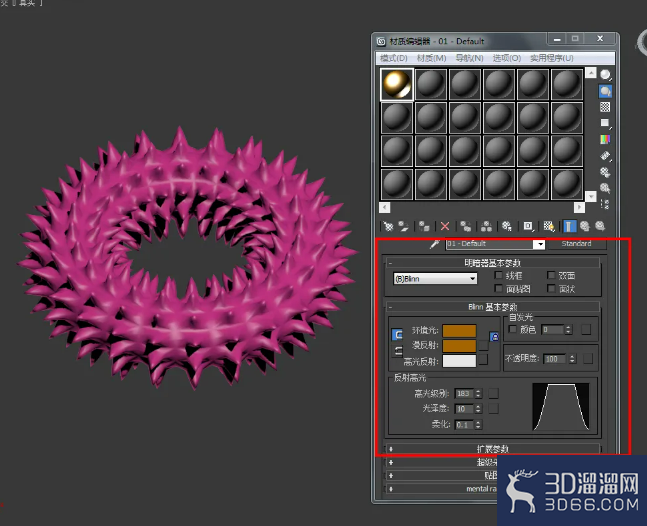The width and height of the screenshot is (647, 526).
Task: Click the Make Preview film-strip icon
Action: tap(605, 156)
